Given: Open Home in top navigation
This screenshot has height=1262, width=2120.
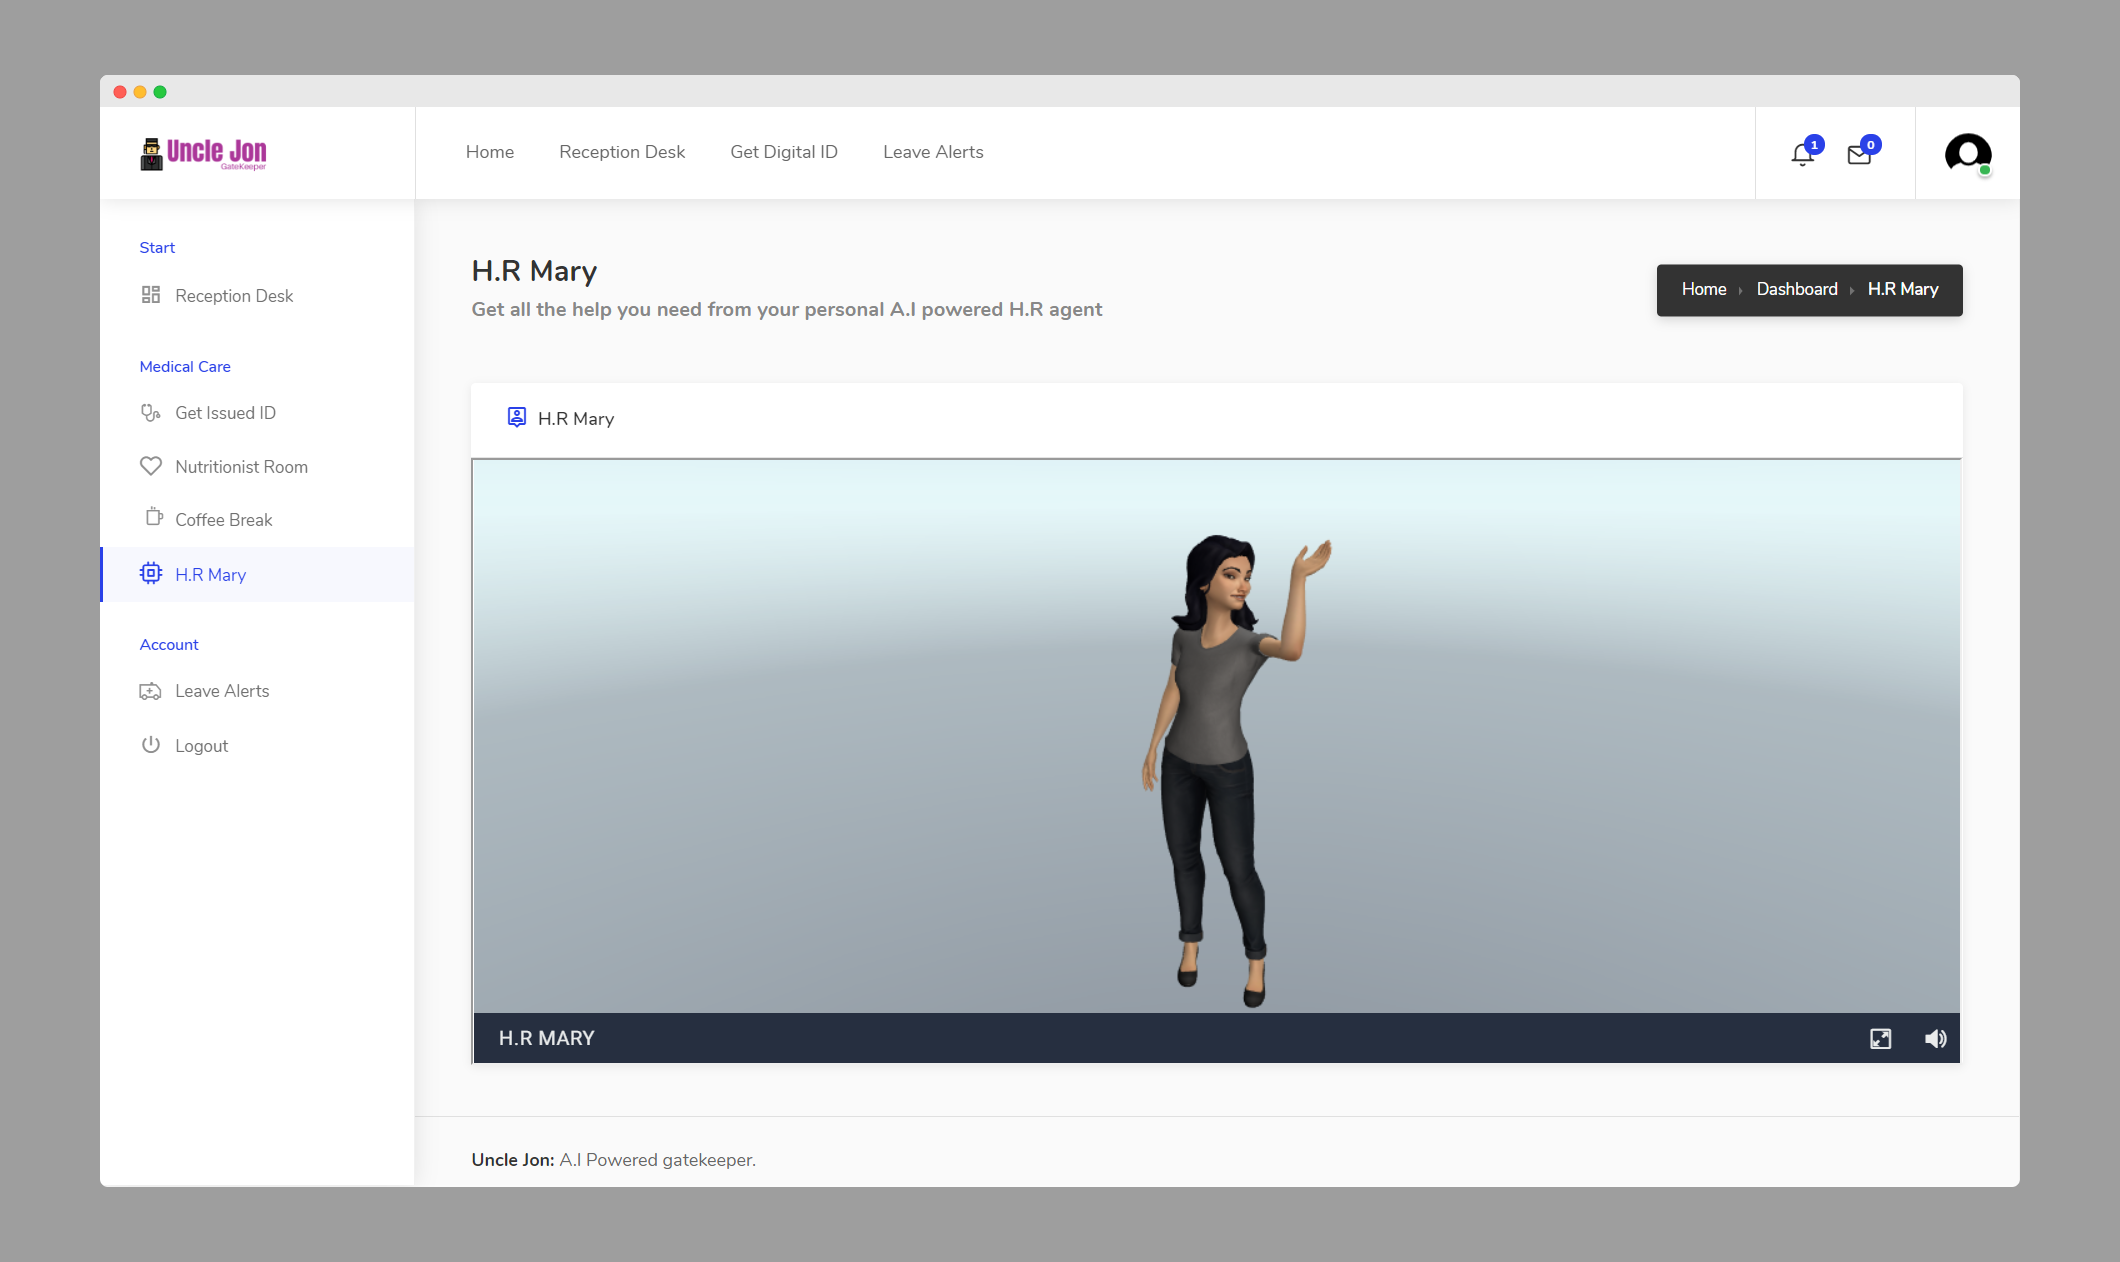Looking at the screenshot, I should pyautogui.click(x=489, y=152).
